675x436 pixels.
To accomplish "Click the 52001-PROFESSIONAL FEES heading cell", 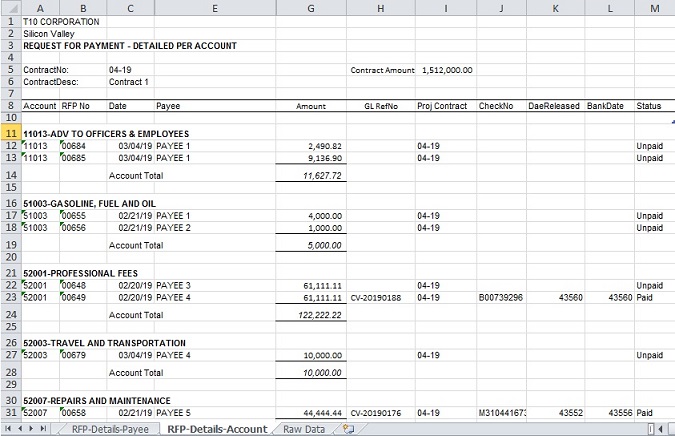I will click(80, 273).
